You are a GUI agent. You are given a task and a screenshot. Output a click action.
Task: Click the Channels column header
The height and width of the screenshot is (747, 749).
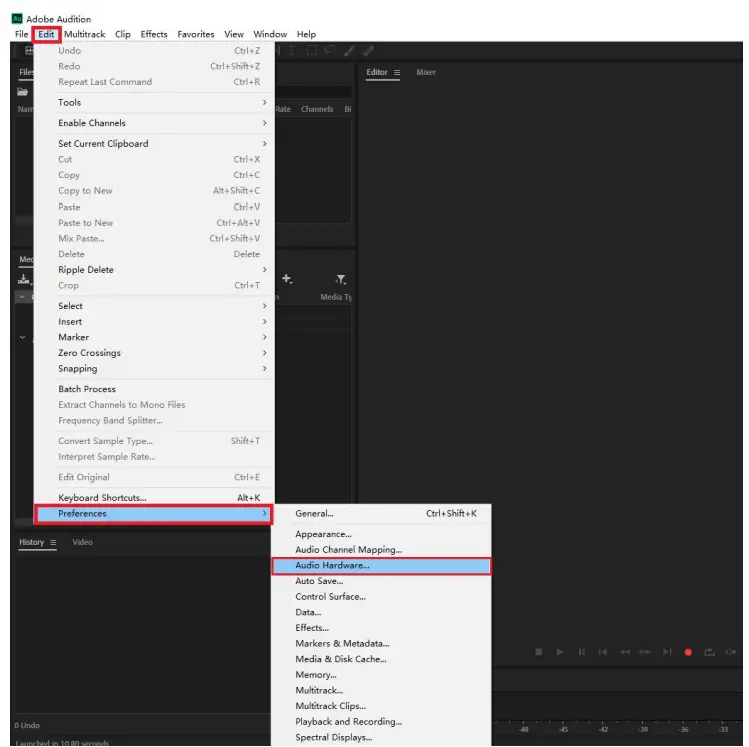tap(317, 109)
